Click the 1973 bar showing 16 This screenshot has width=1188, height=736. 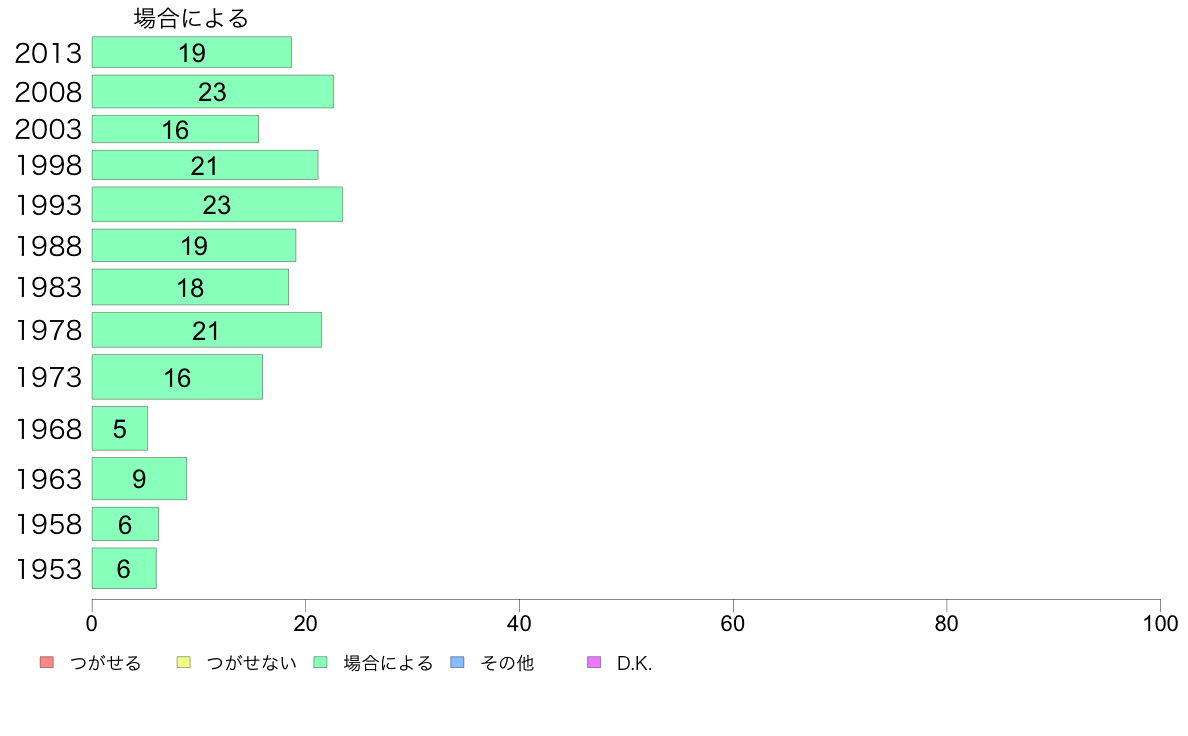click(177, 377)
